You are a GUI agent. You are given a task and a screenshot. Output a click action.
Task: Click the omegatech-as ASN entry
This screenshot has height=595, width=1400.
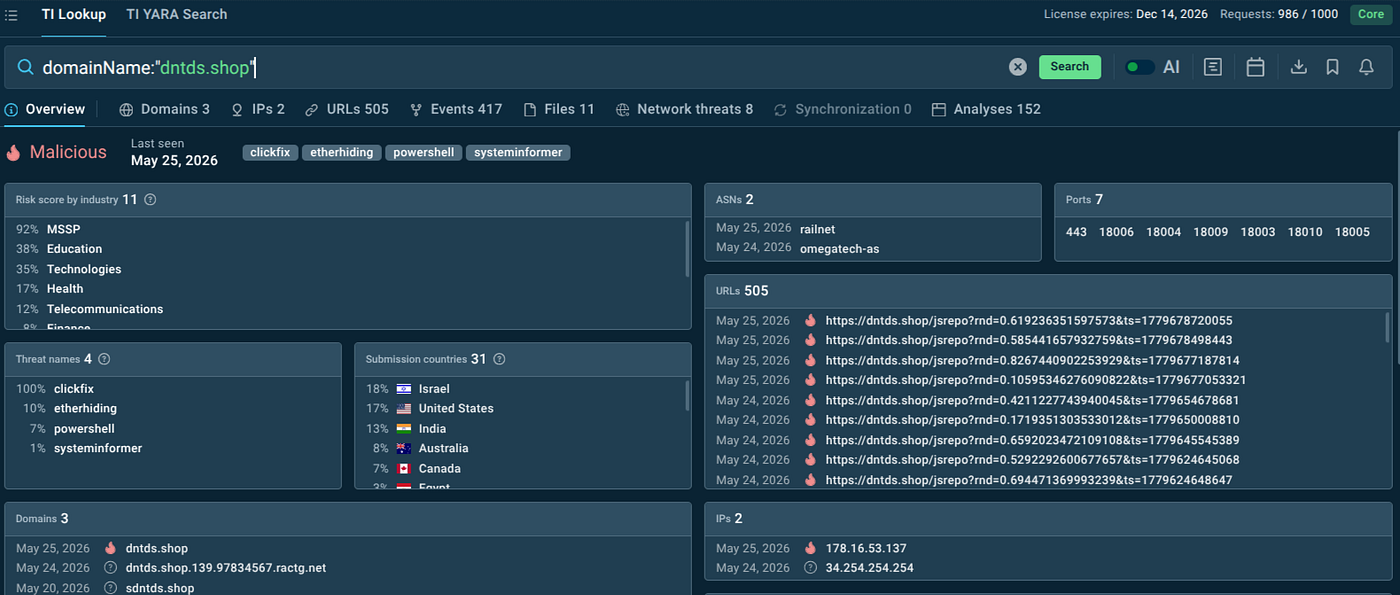840,248
